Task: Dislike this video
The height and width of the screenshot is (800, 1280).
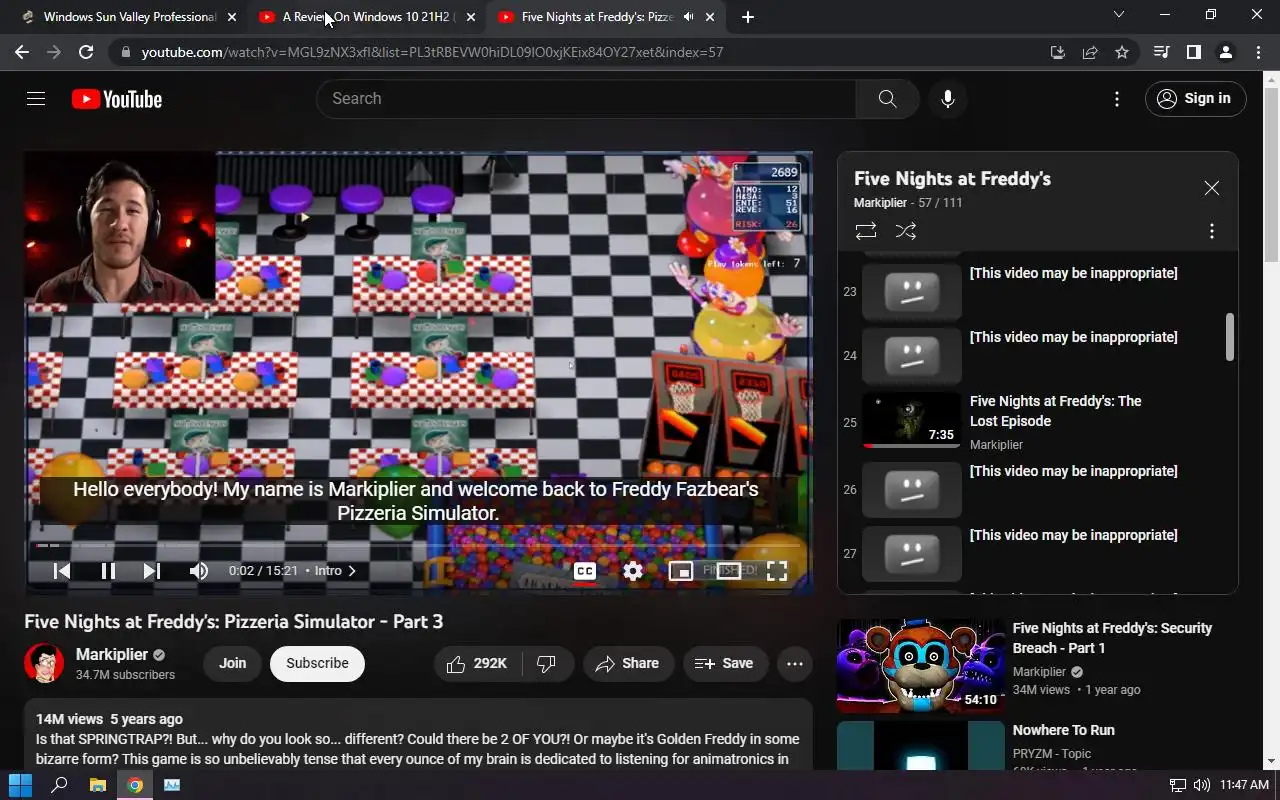Action: [x=547, y=664]
